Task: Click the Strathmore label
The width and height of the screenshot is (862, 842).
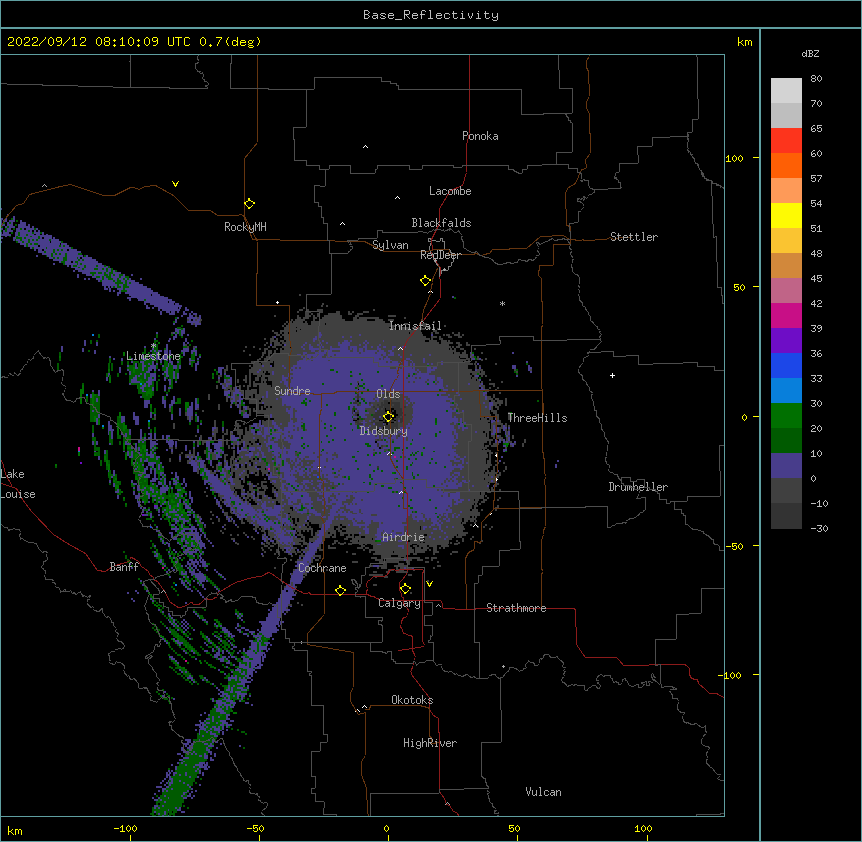Action: tap(516, 608)
